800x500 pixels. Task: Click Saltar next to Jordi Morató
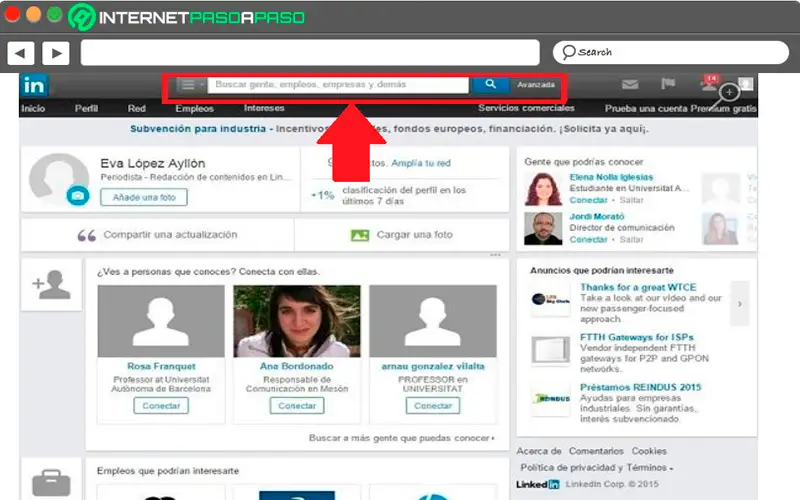point(631,239)
